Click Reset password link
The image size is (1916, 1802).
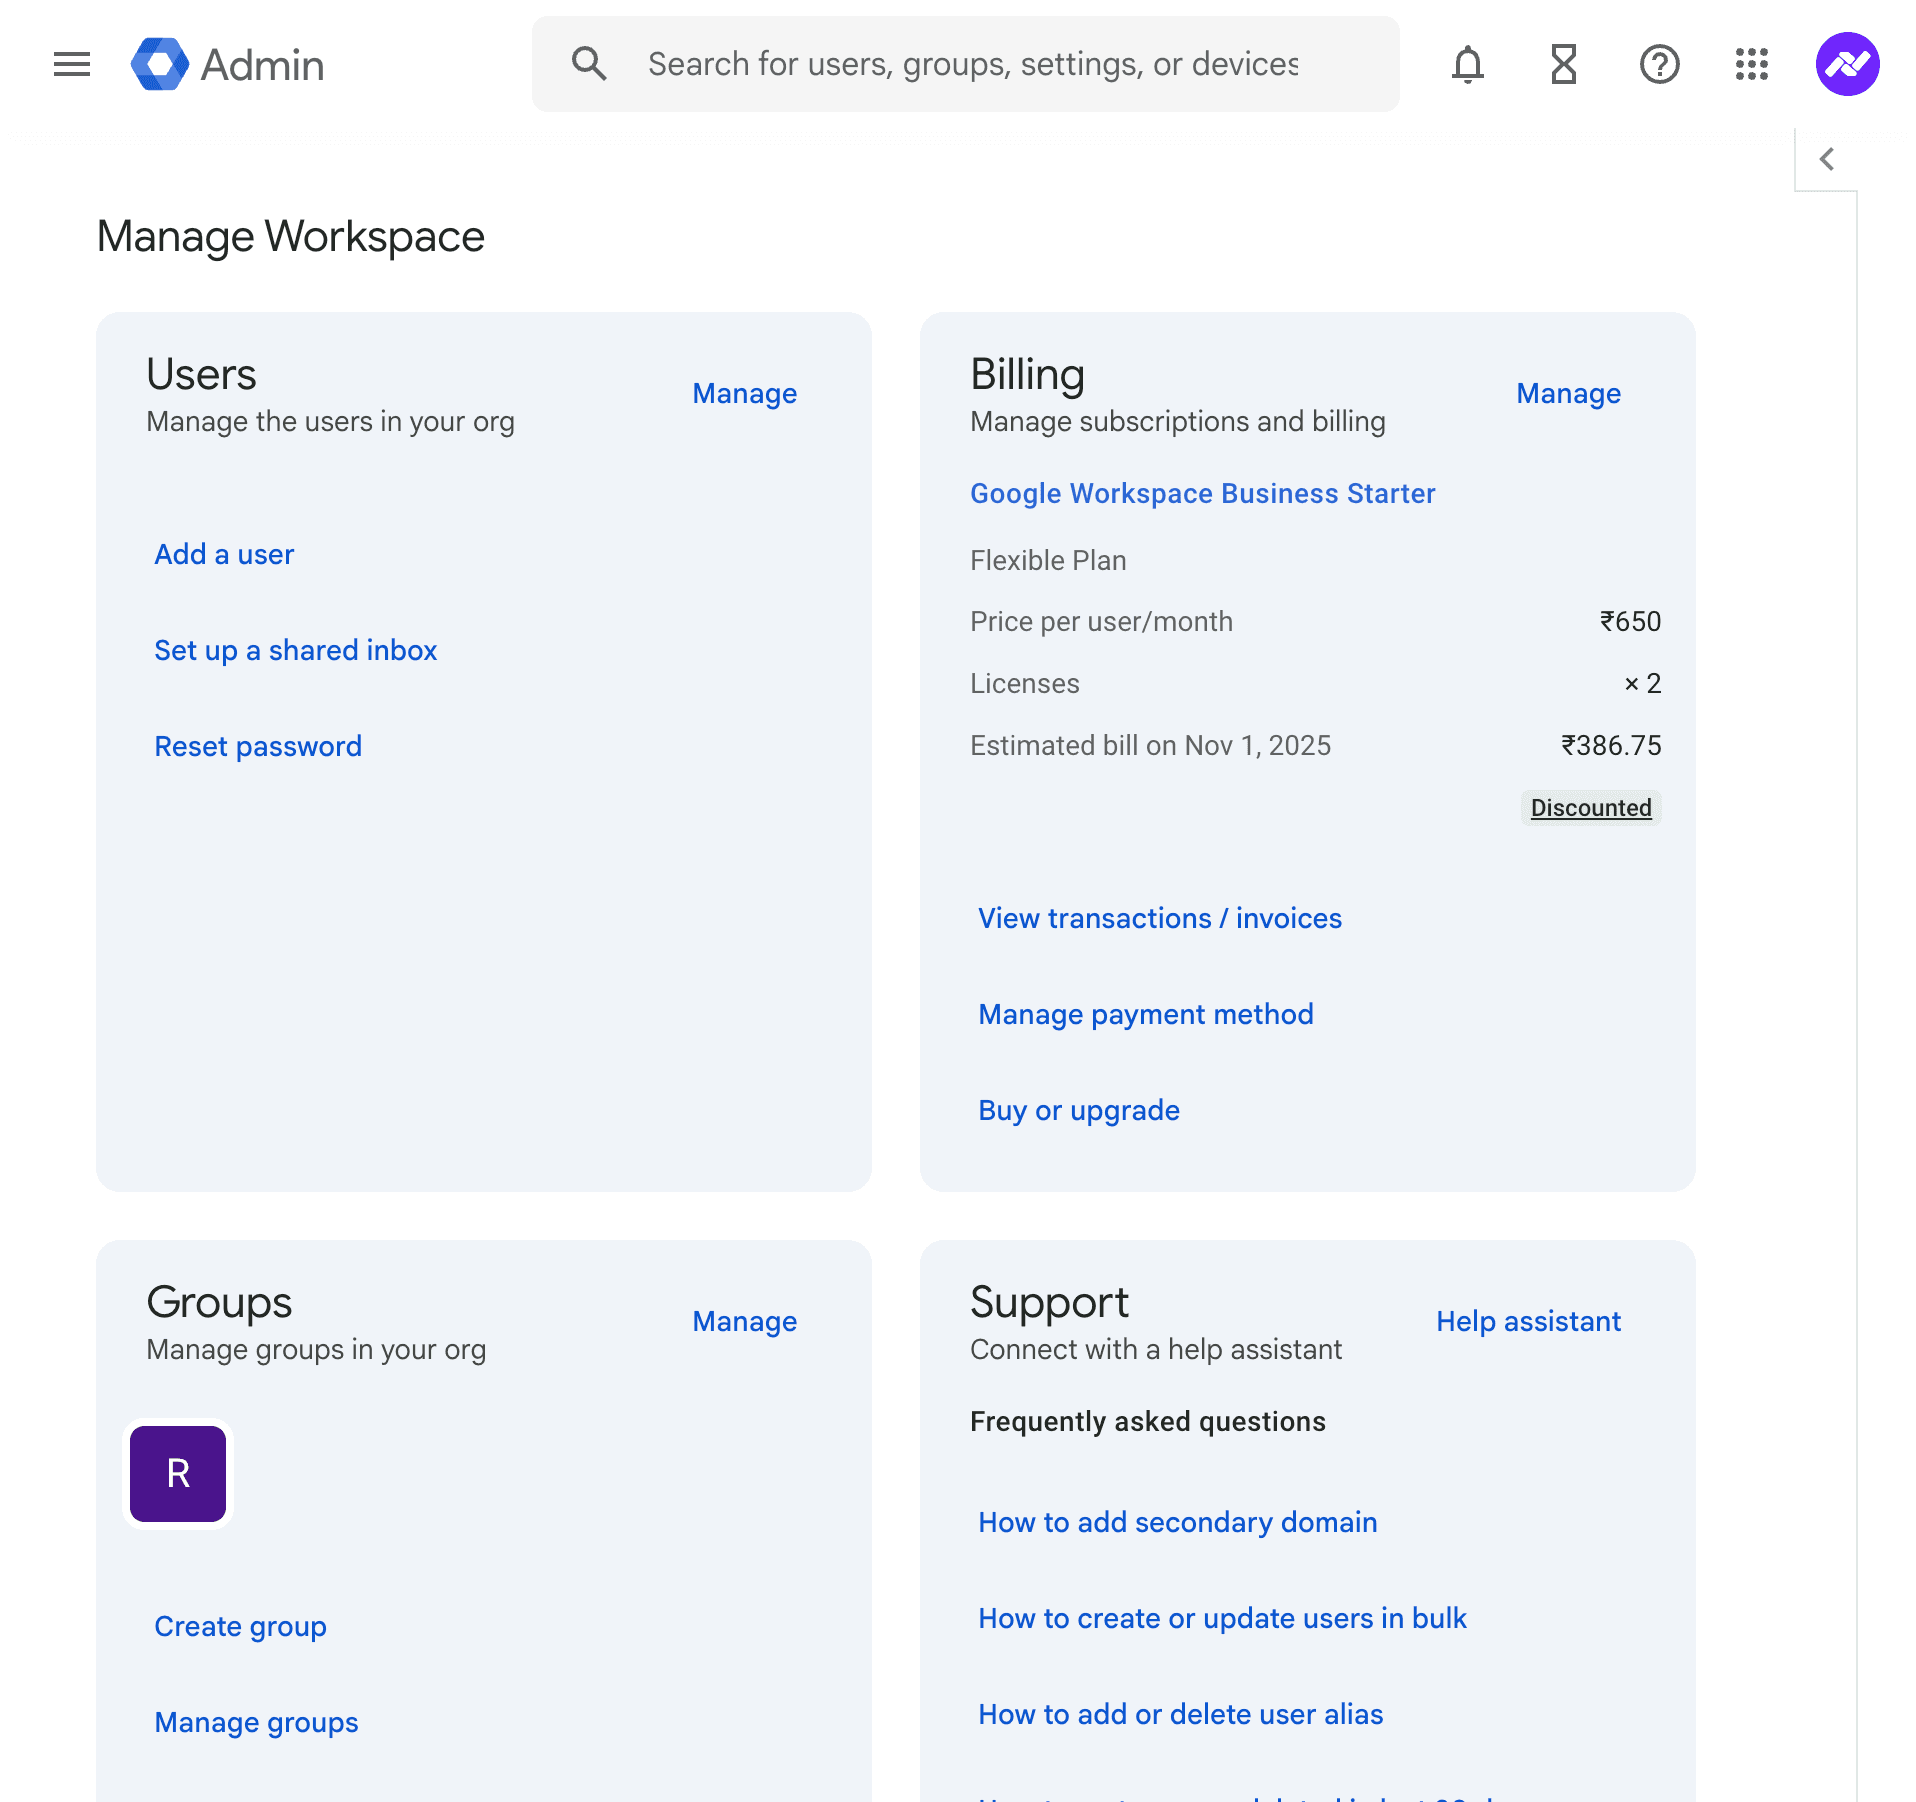[258, 746]
